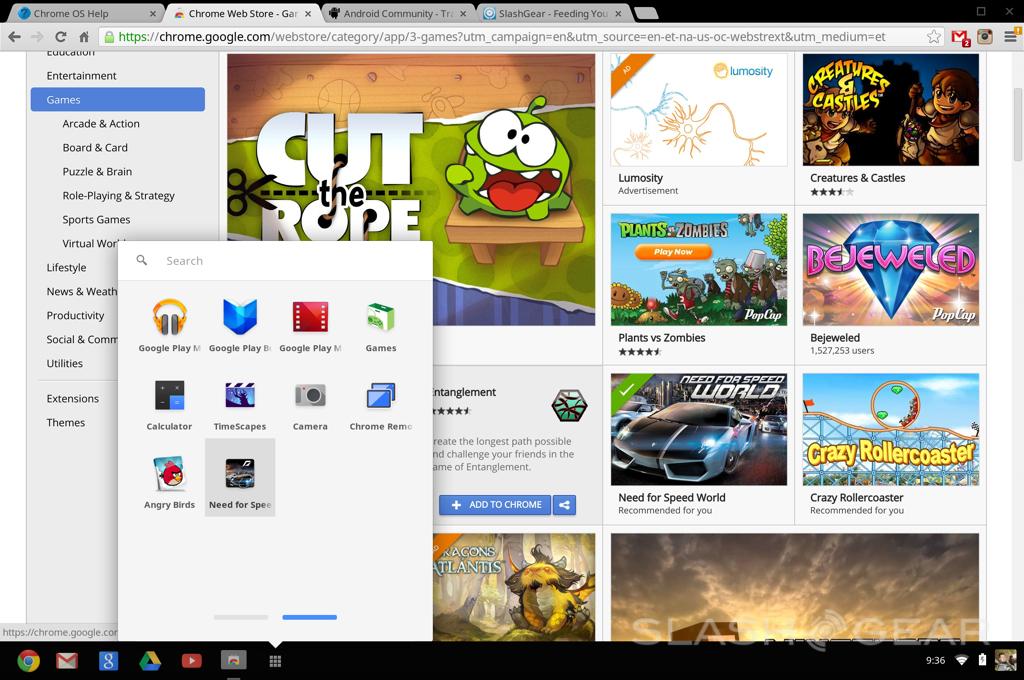The image size is (1024, 680).
Task: Open the Crazy Rollercoaster tile
Action: pos(891,446)
